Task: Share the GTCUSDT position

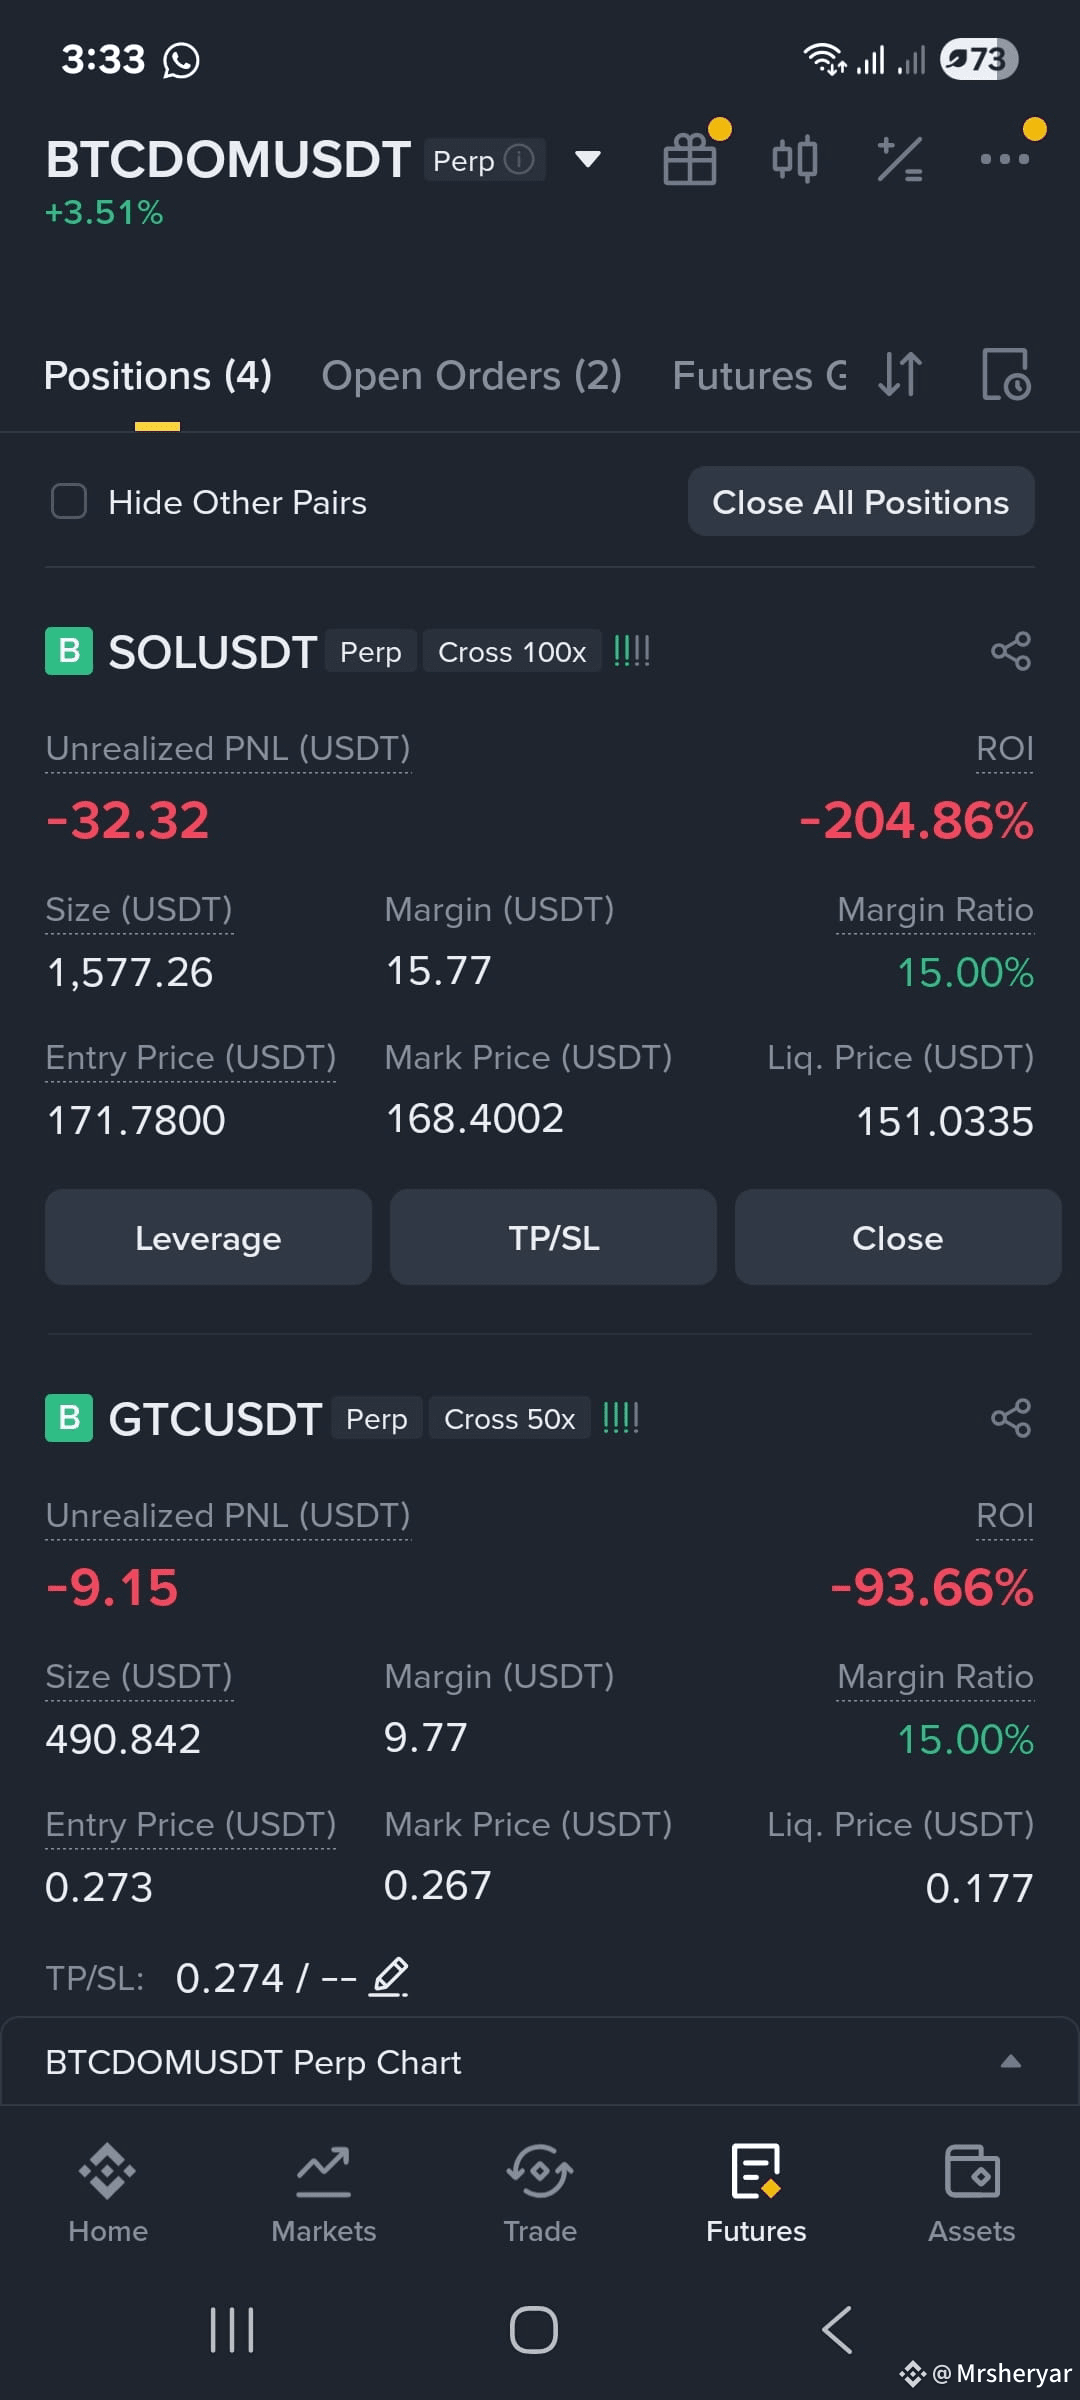Action: pyautogui.click(x=1011, y=1418)
